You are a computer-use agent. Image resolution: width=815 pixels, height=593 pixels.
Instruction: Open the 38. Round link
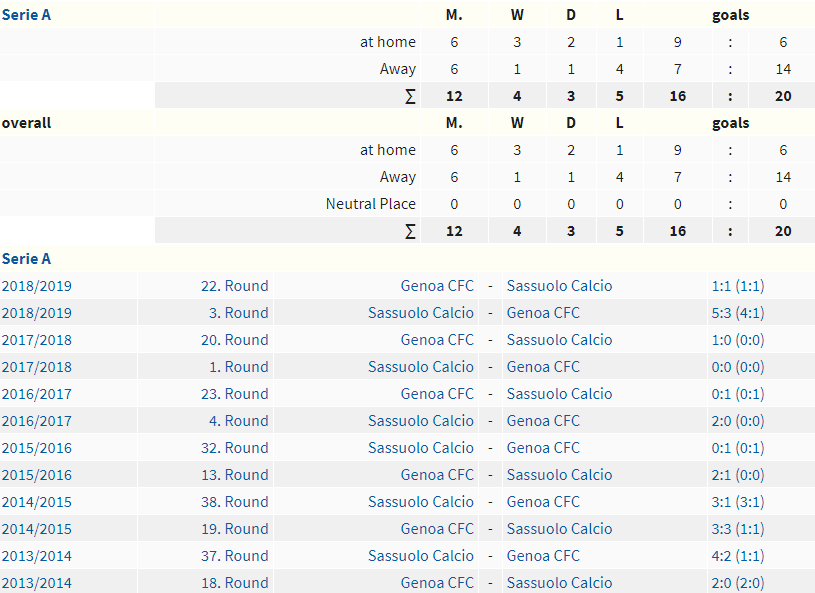tap(234, 502)
